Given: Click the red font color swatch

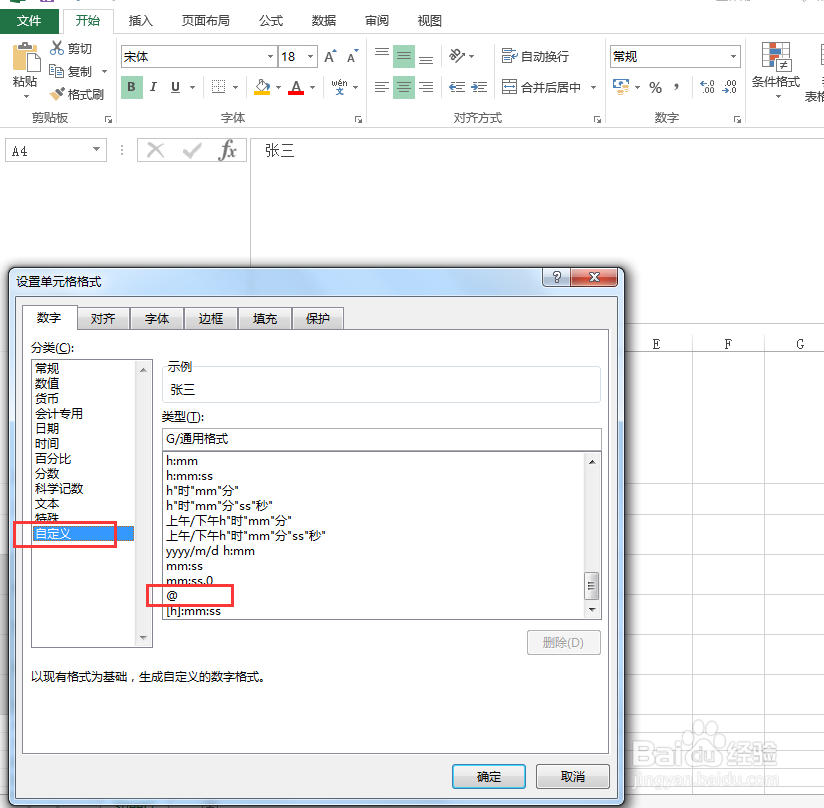Looking at the screenshot, I should 296,94.
